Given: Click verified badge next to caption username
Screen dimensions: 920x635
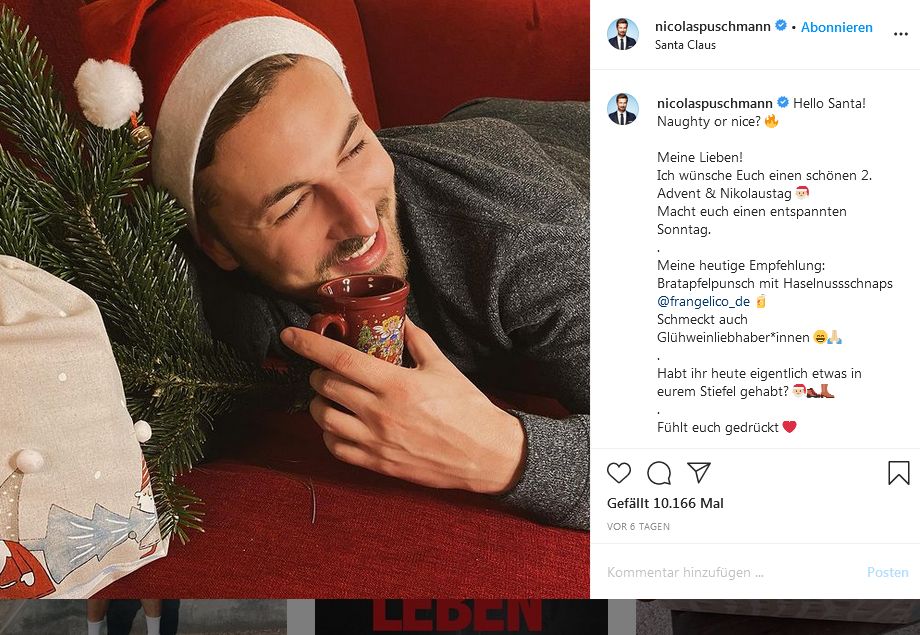Looking at the screenshot, I should click(783, 103).
